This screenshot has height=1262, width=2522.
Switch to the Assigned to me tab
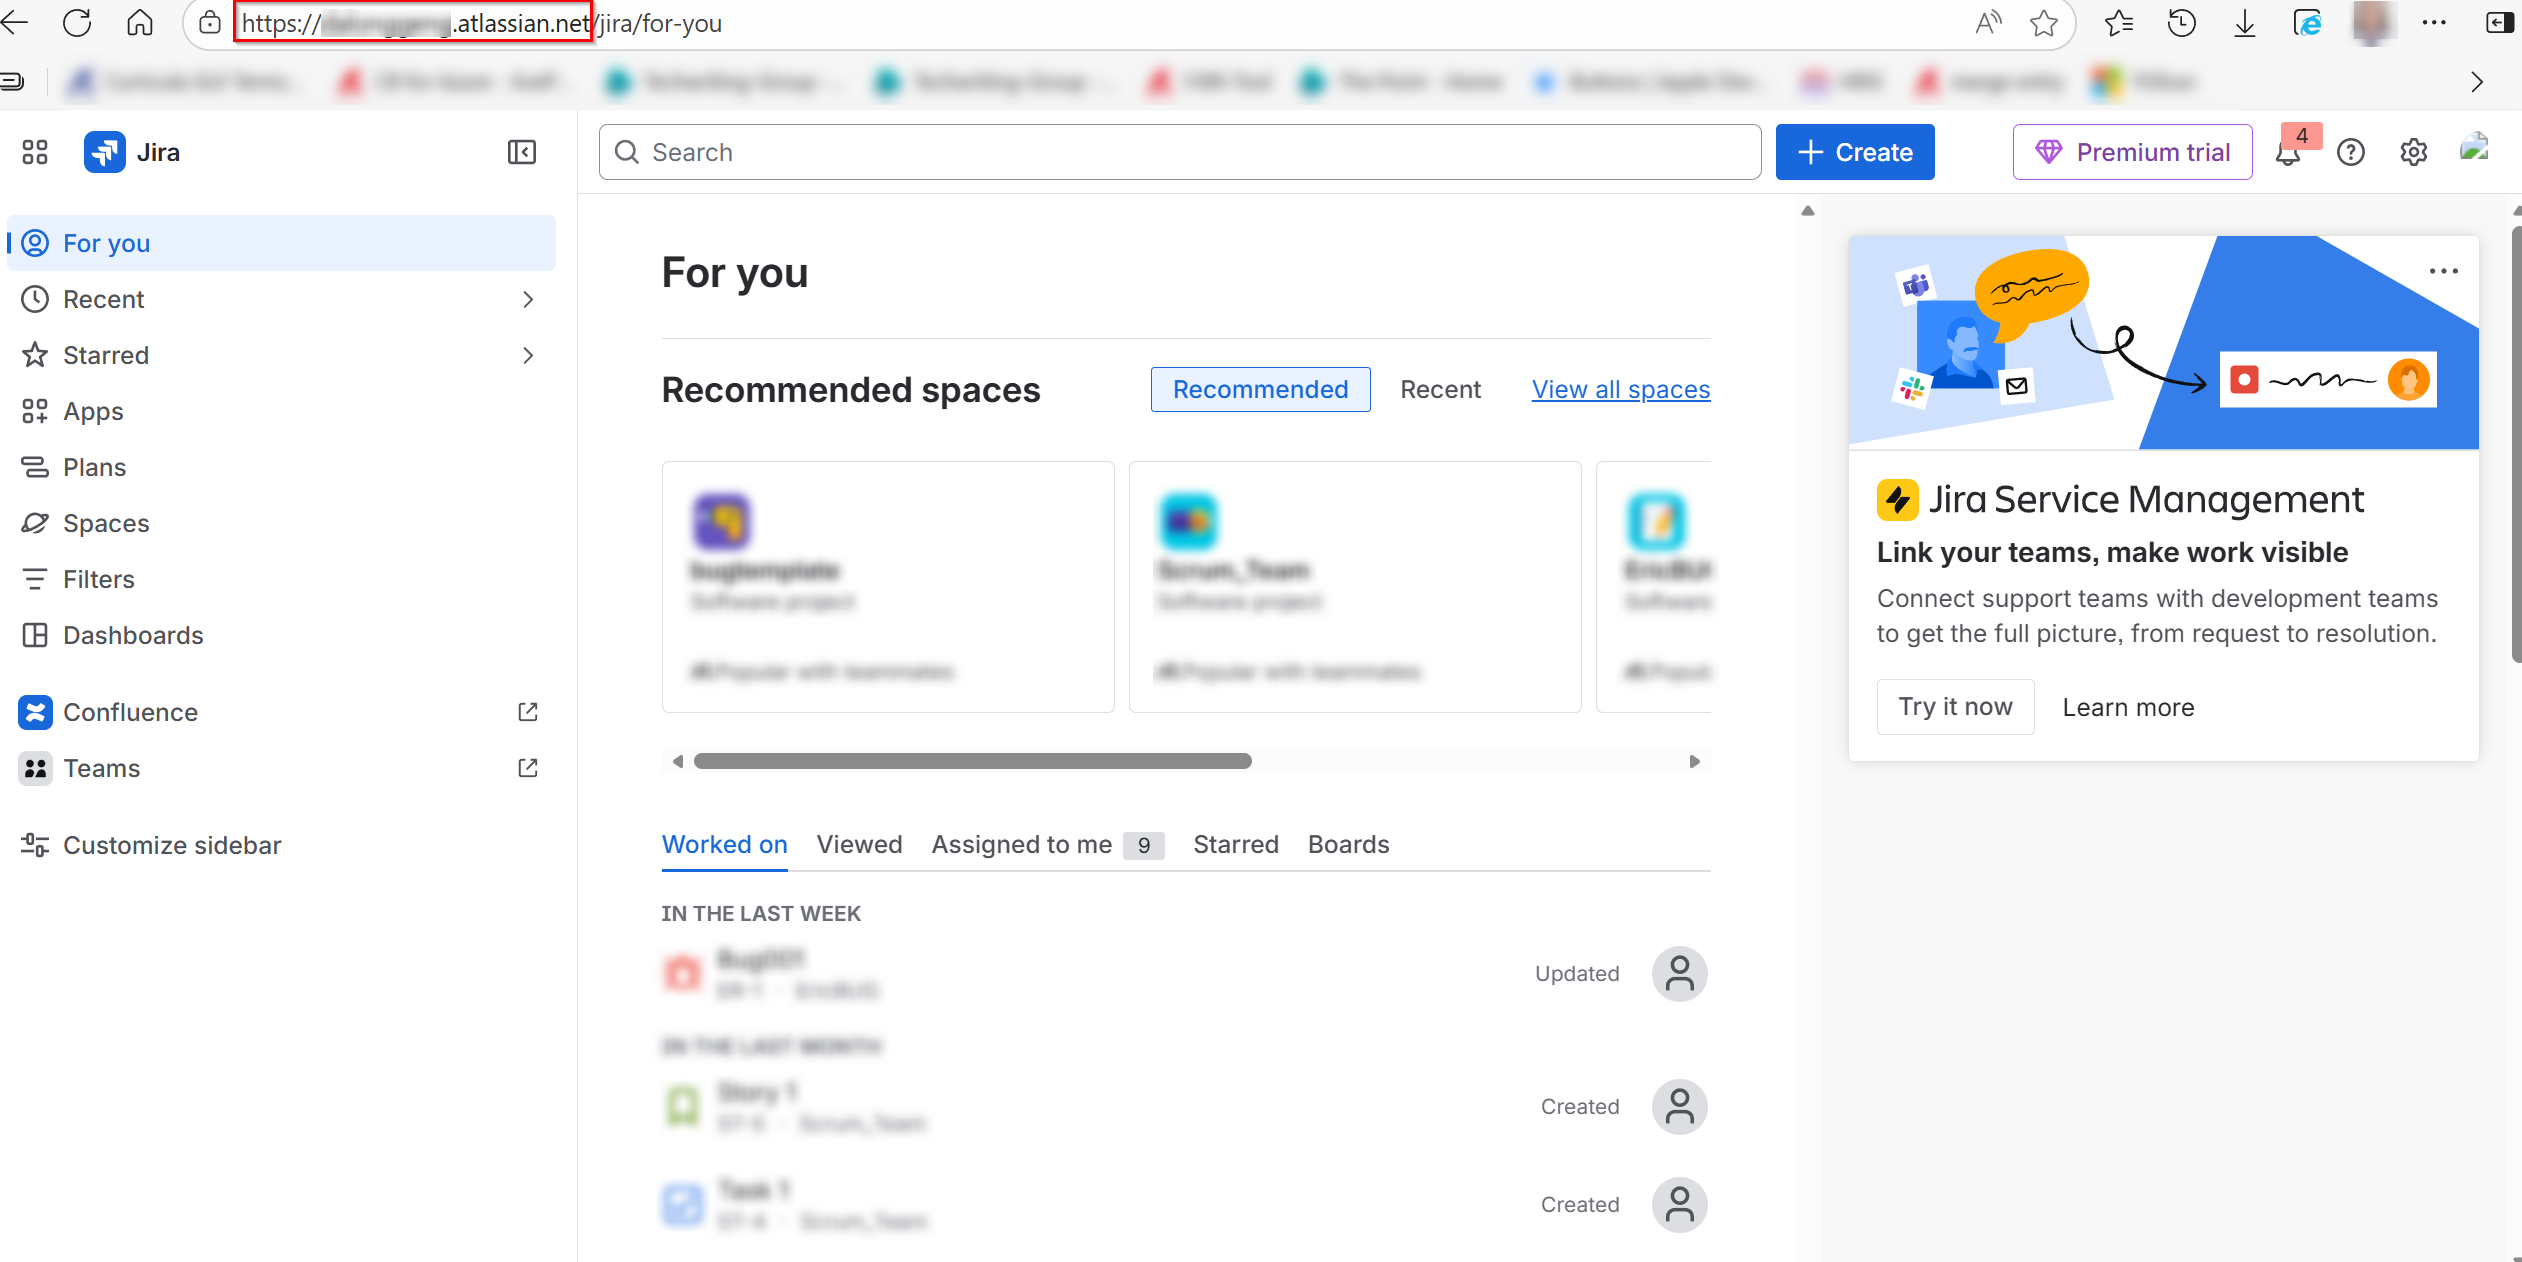click(1020, 845)
